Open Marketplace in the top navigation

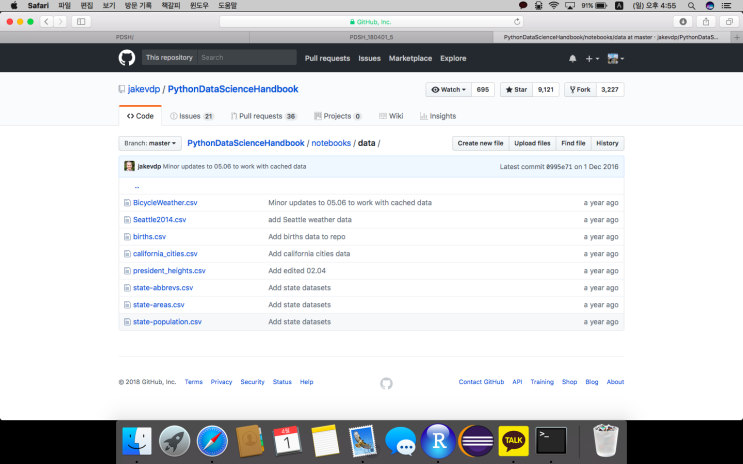pos(410,58)
